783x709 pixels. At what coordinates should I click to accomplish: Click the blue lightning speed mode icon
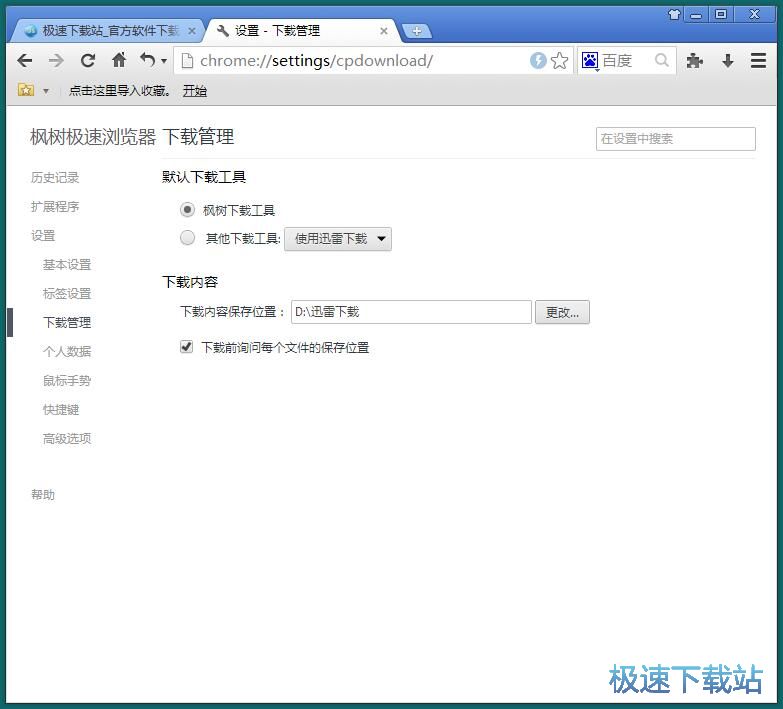tap(538, 61)
